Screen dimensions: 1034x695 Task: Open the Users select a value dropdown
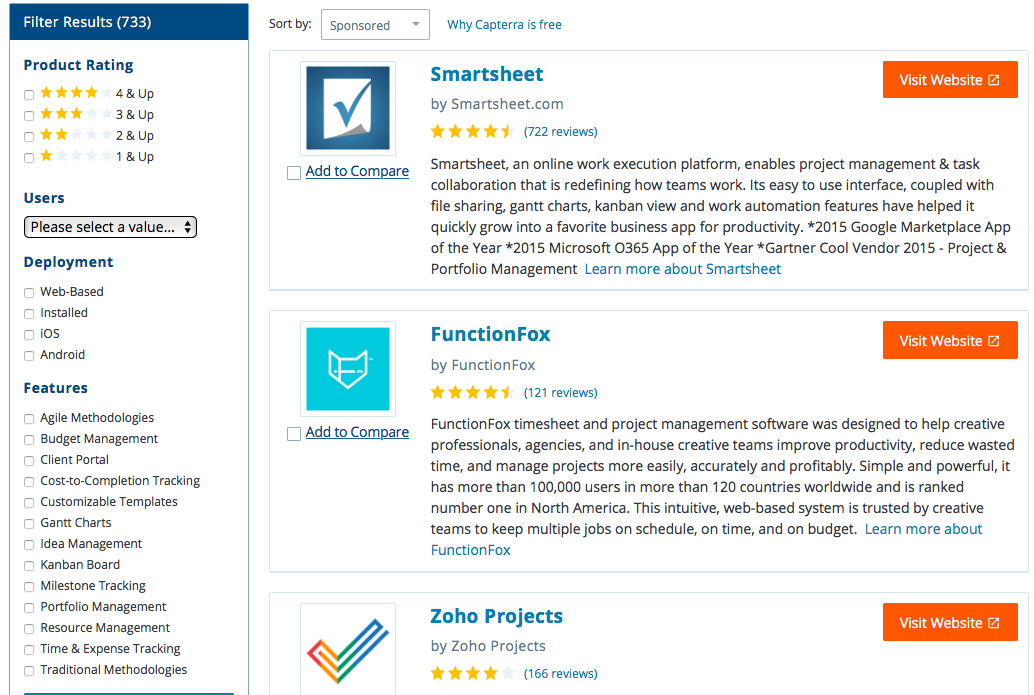pos(110,227)
